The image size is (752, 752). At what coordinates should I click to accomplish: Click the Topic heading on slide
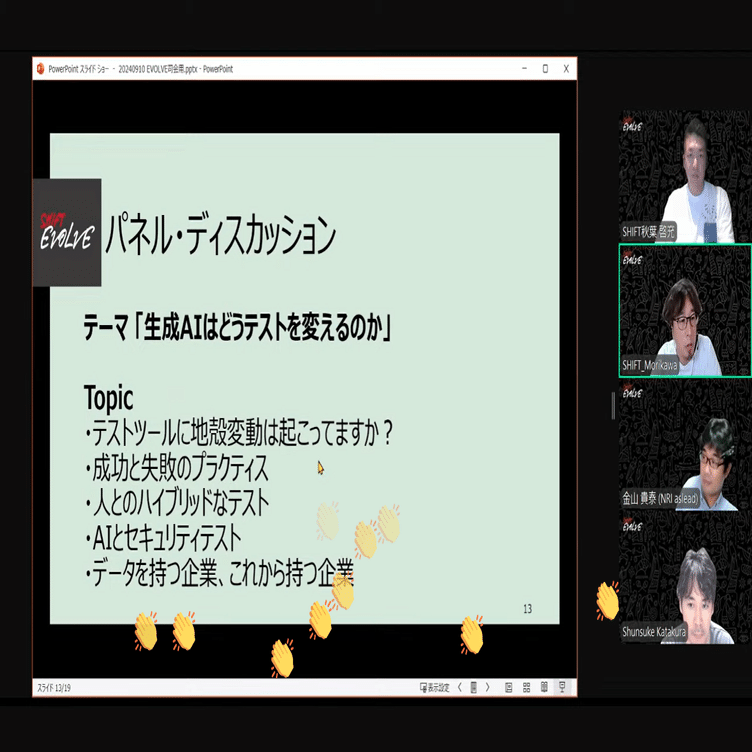tap(108, 398)
